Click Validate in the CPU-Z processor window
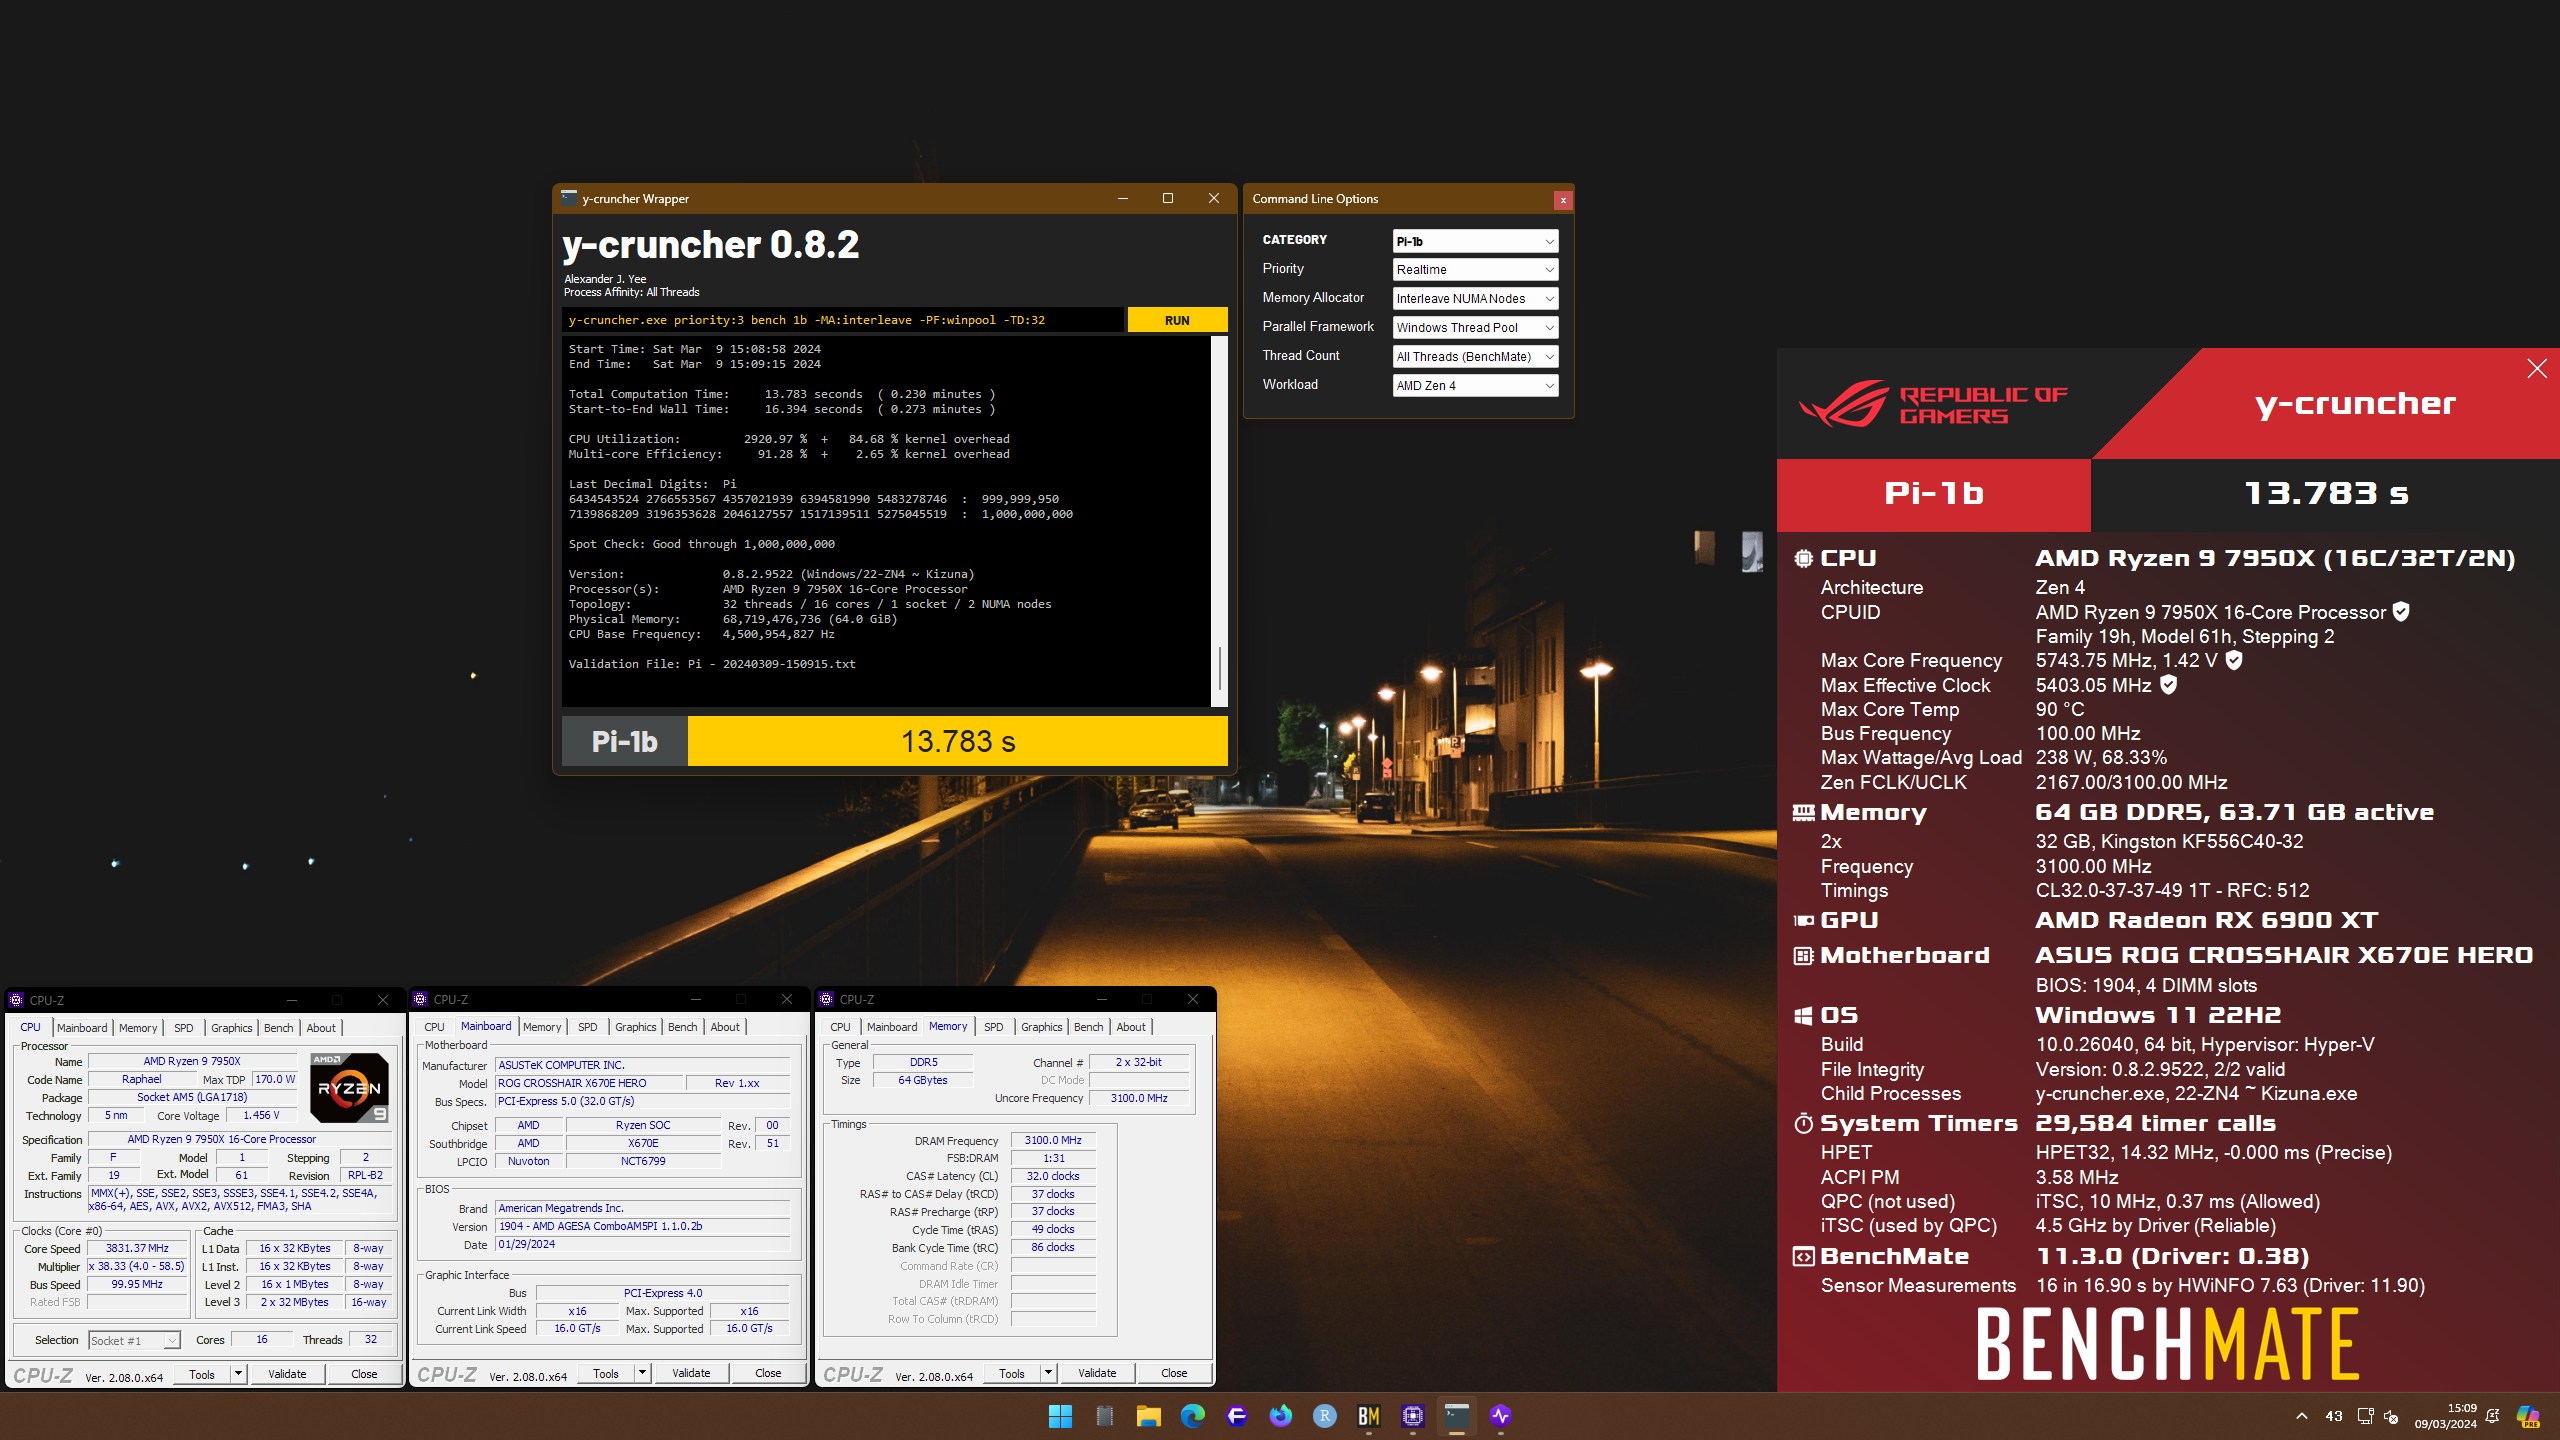Image resolution: width=2560 pixels, height=1440 pixels. pyautogui.click(x=287, y=1374)
